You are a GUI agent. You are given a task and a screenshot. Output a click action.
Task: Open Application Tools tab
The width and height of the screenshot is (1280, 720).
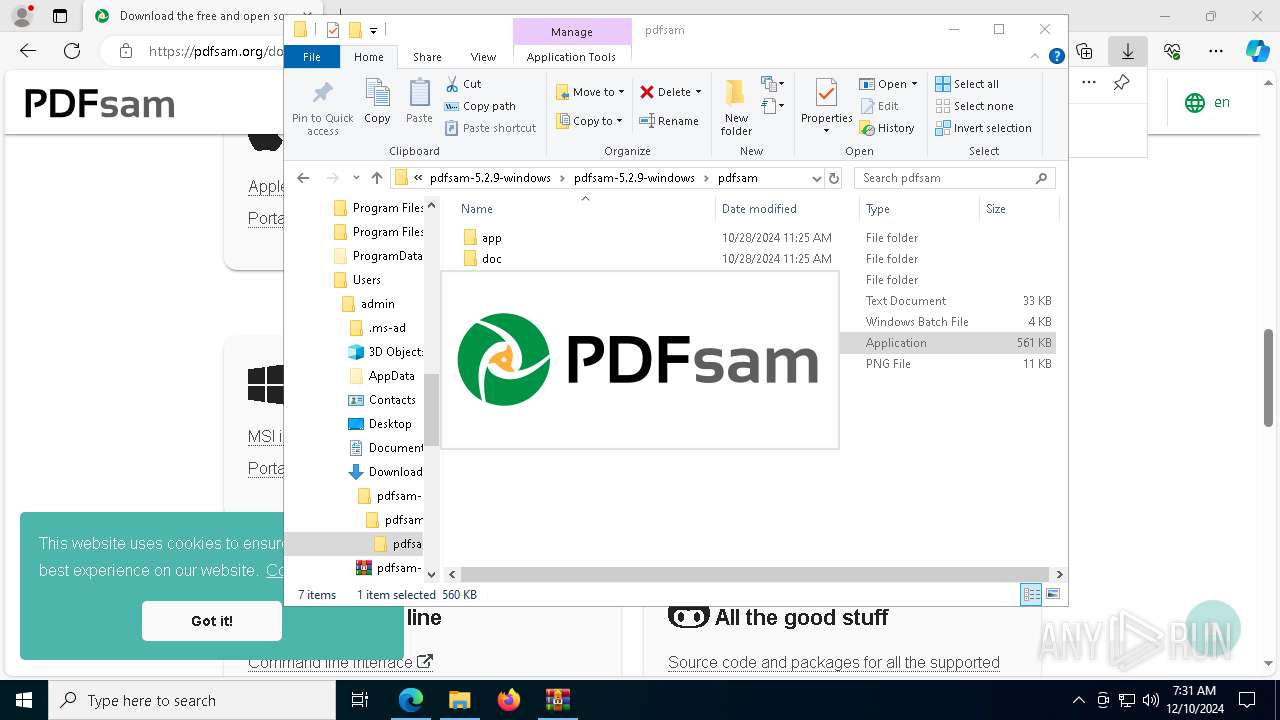[x=571, y=57]
